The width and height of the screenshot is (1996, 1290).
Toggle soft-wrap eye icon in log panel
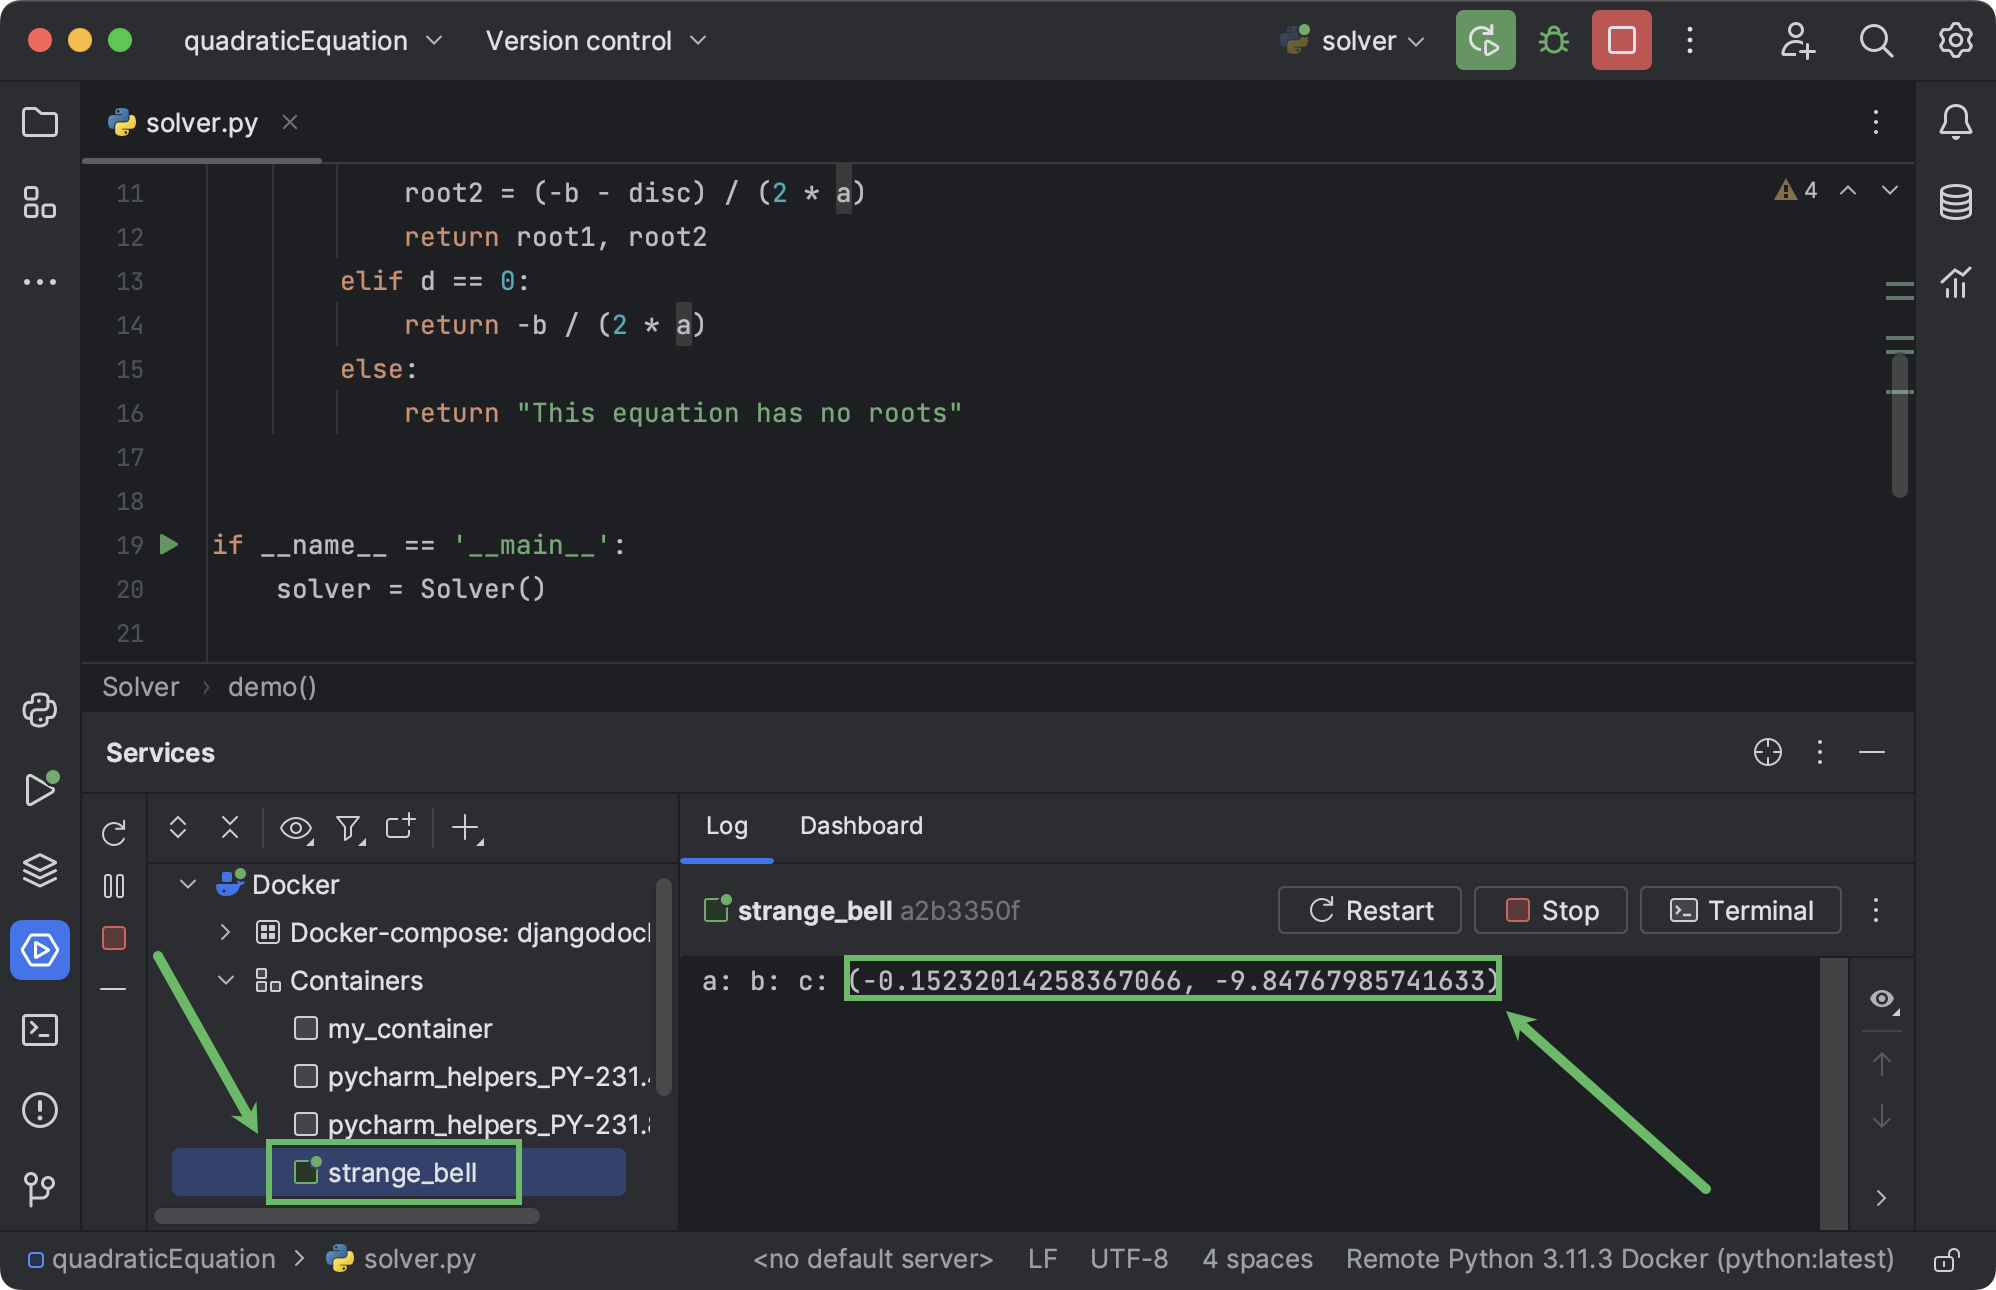coord(1883,1000)
